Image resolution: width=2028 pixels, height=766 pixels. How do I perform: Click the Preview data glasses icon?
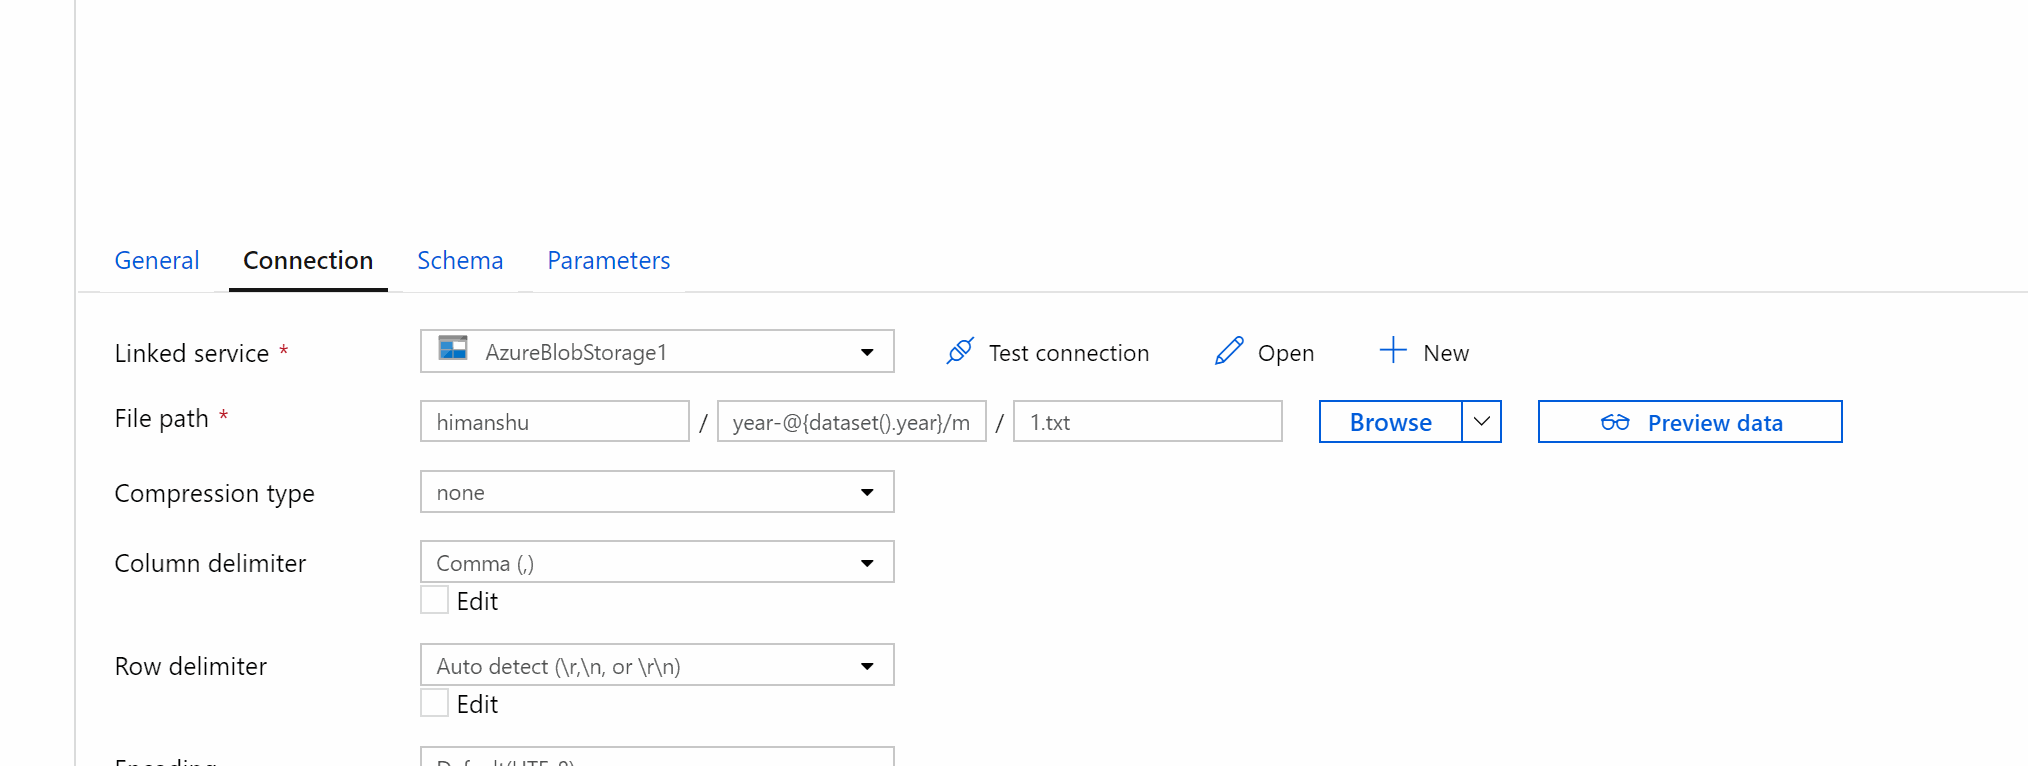tap(1615, 422)
